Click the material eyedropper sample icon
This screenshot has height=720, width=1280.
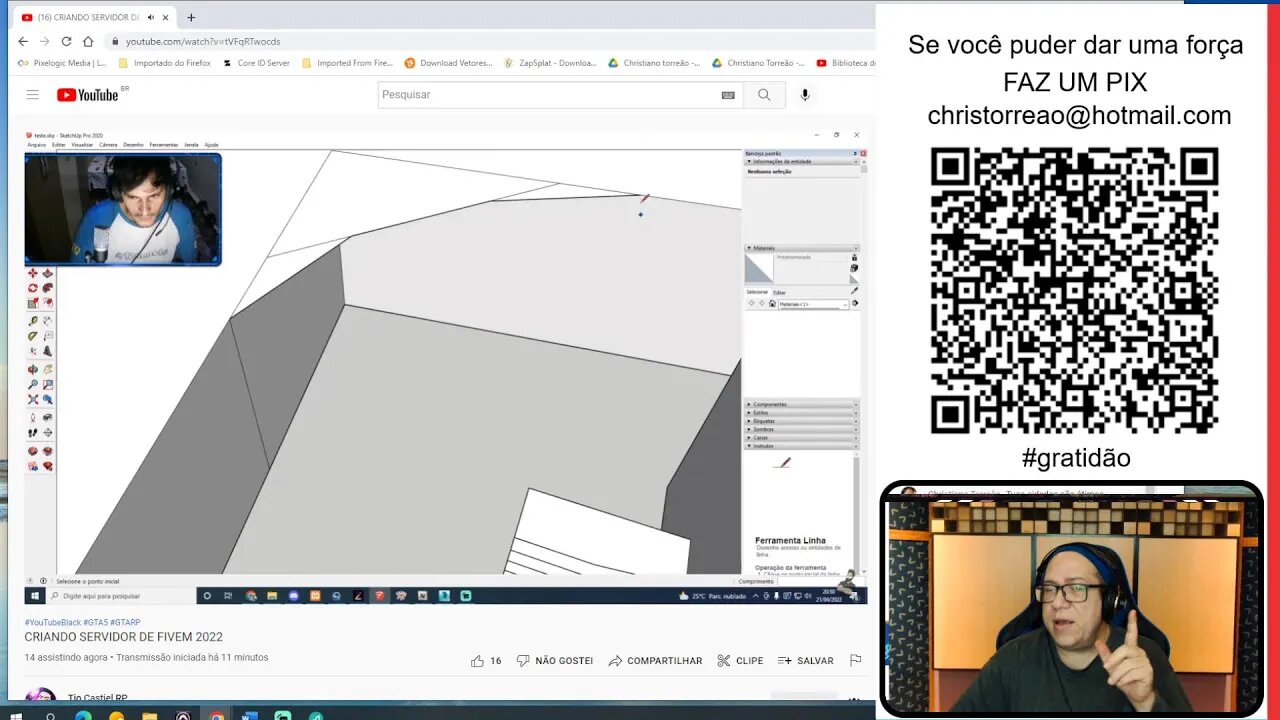pos(854,291)
